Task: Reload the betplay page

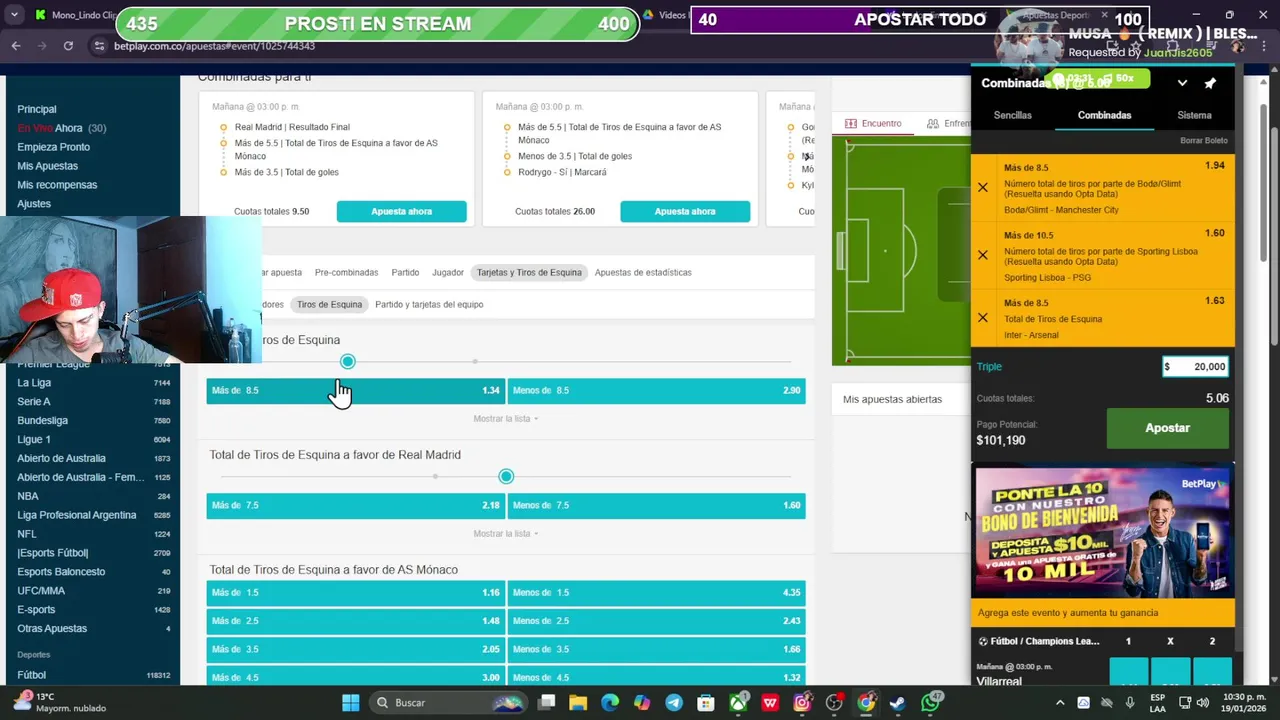Action: (x=68, y=46)
